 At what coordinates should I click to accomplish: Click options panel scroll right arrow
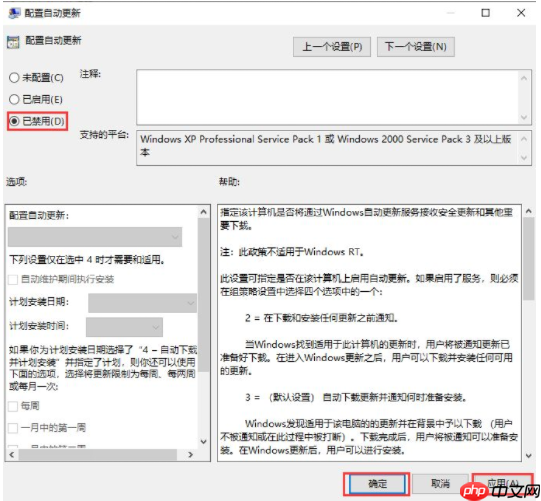(x=190, y=455)
